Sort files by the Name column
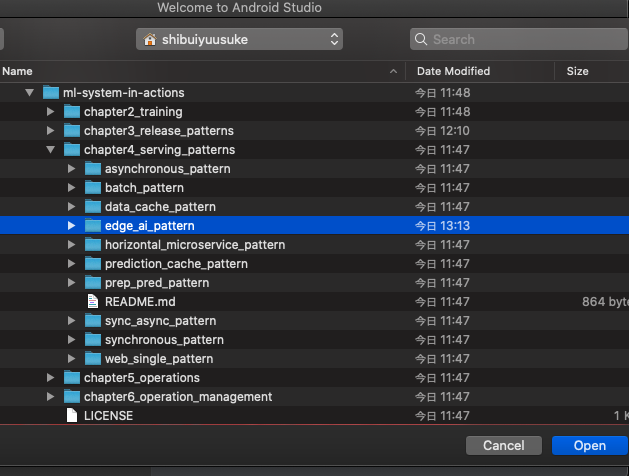This screenshot has width=629, height=476. tap(201, 71)
